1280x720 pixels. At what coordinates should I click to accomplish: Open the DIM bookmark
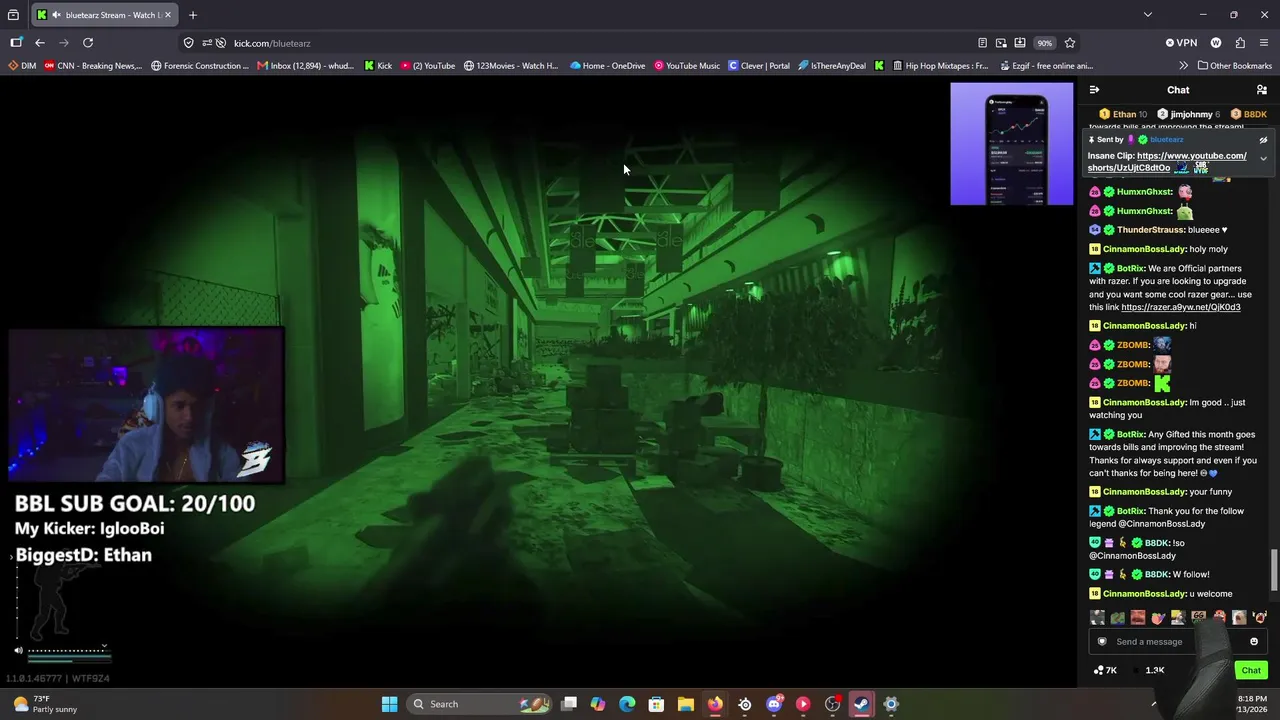[22, 66]
